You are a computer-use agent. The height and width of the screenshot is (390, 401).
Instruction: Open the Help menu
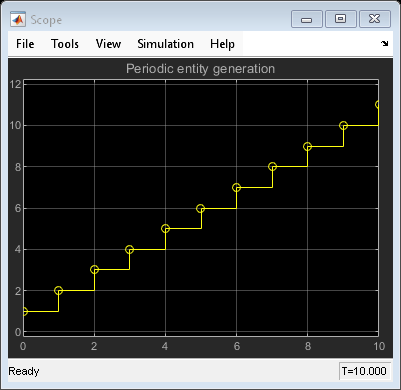click(x=222, y=44)
